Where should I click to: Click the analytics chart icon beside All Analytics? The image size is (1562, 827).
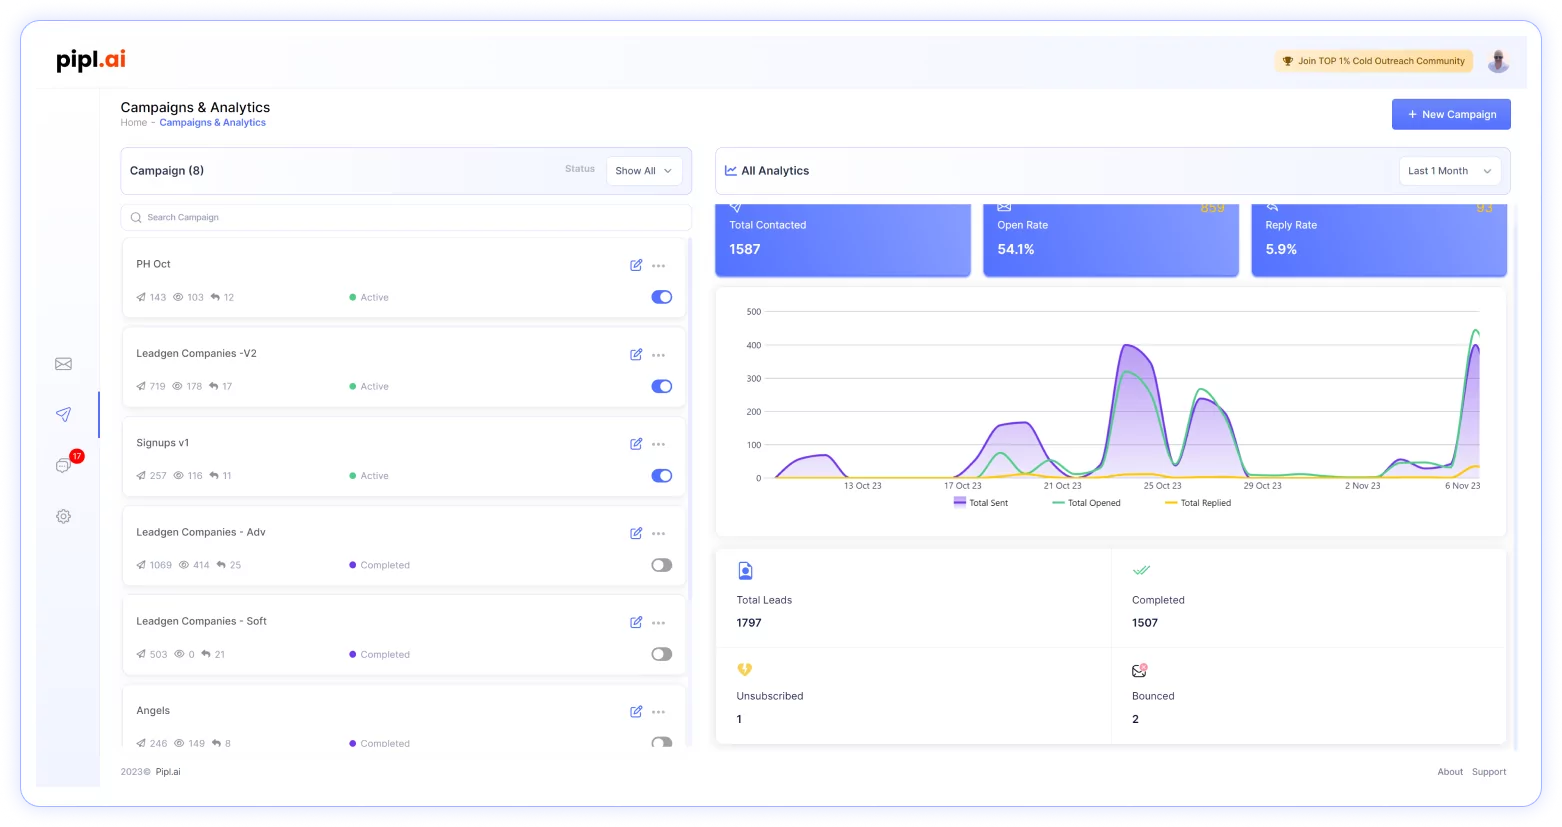point(731,170)
